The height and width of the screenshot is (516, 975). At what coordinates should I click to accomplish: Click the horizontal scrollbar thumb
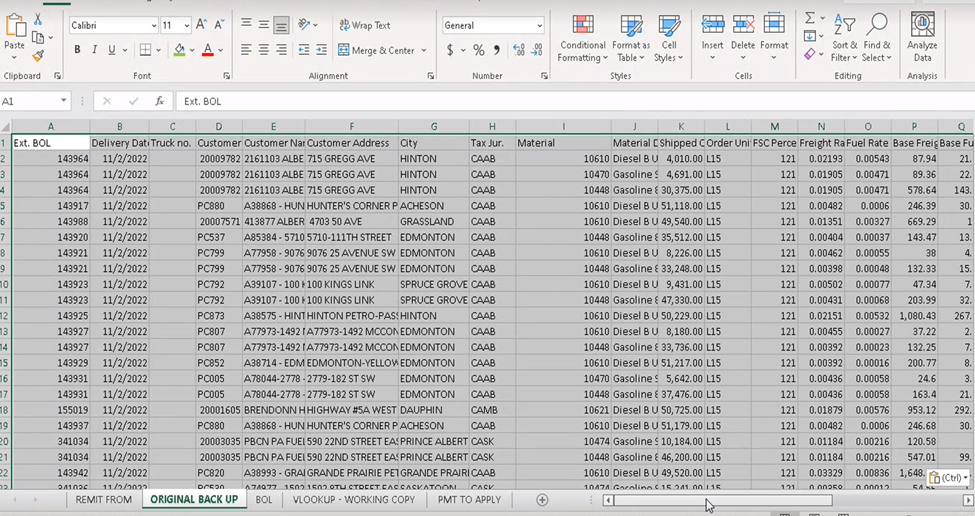(x=723, y=500)
